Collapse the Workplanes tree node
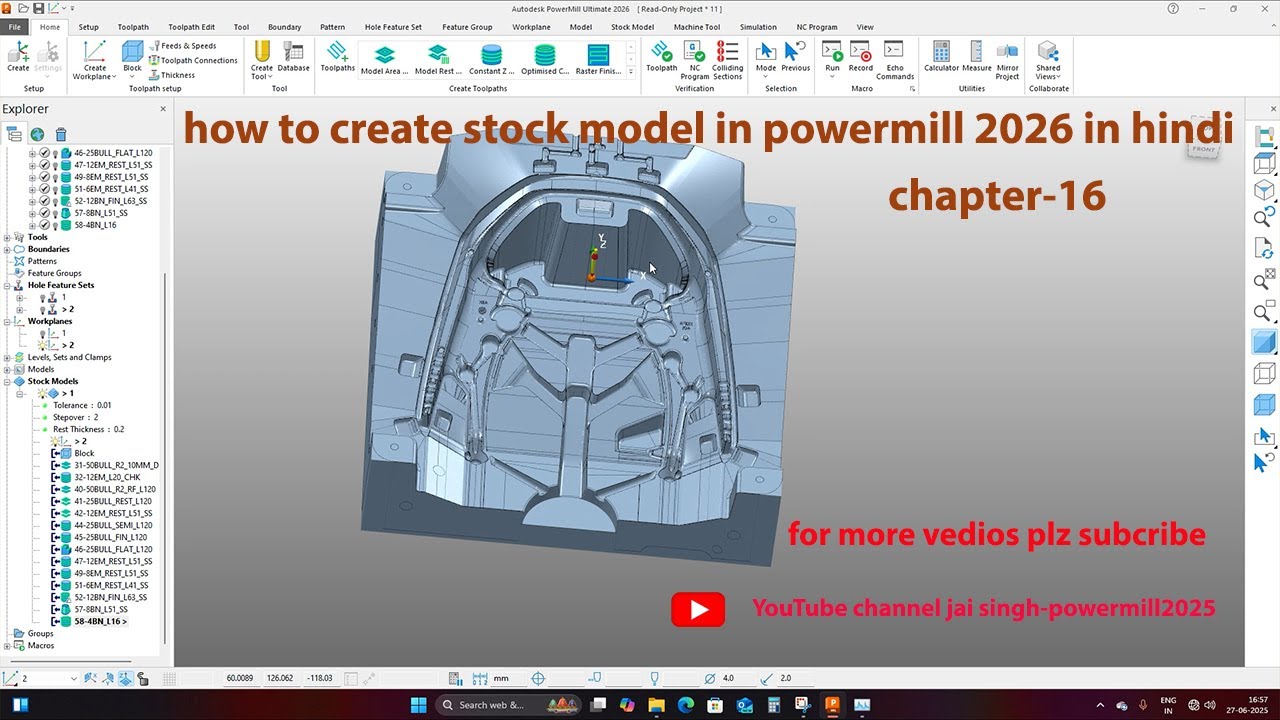The image size is (1280, 720). 7,321
